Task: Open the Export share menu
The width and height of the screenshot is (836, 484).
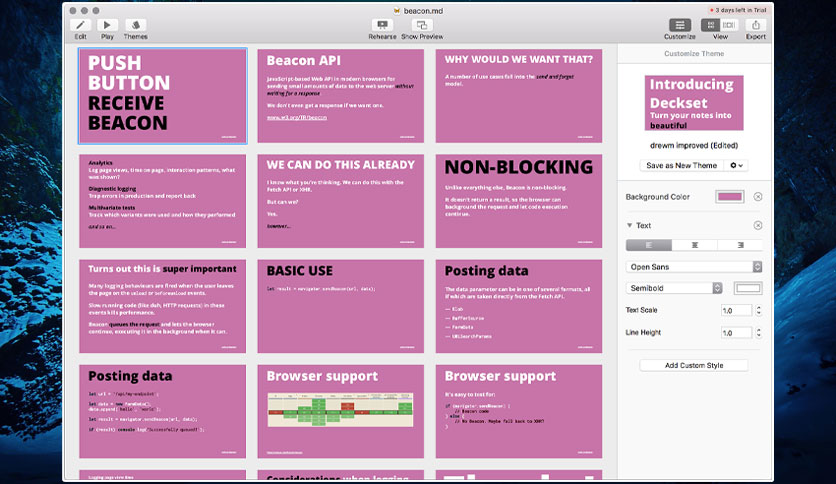Action: tap(755, 25)
